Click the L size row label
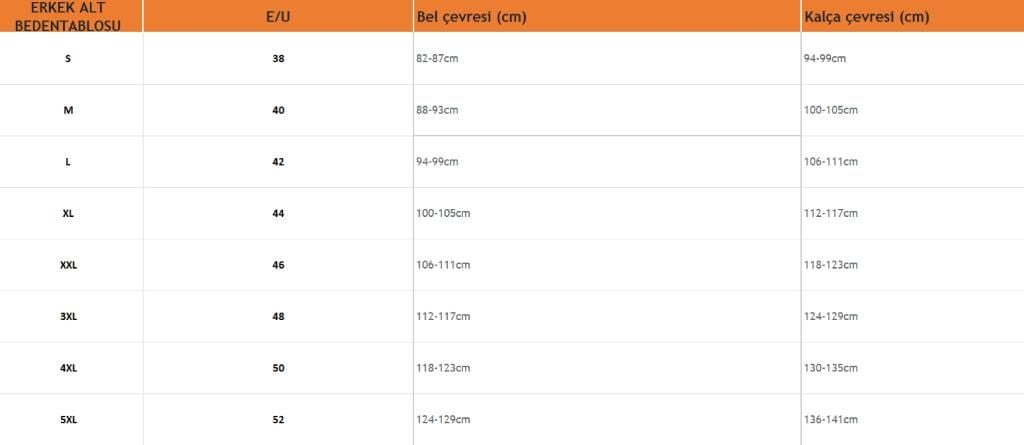1024x445 pixels. [68, 162]
